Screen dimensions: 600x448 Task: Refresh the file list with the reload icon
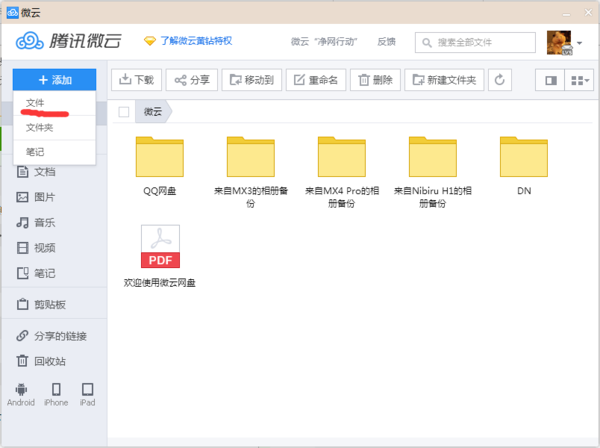click(500, 80)
